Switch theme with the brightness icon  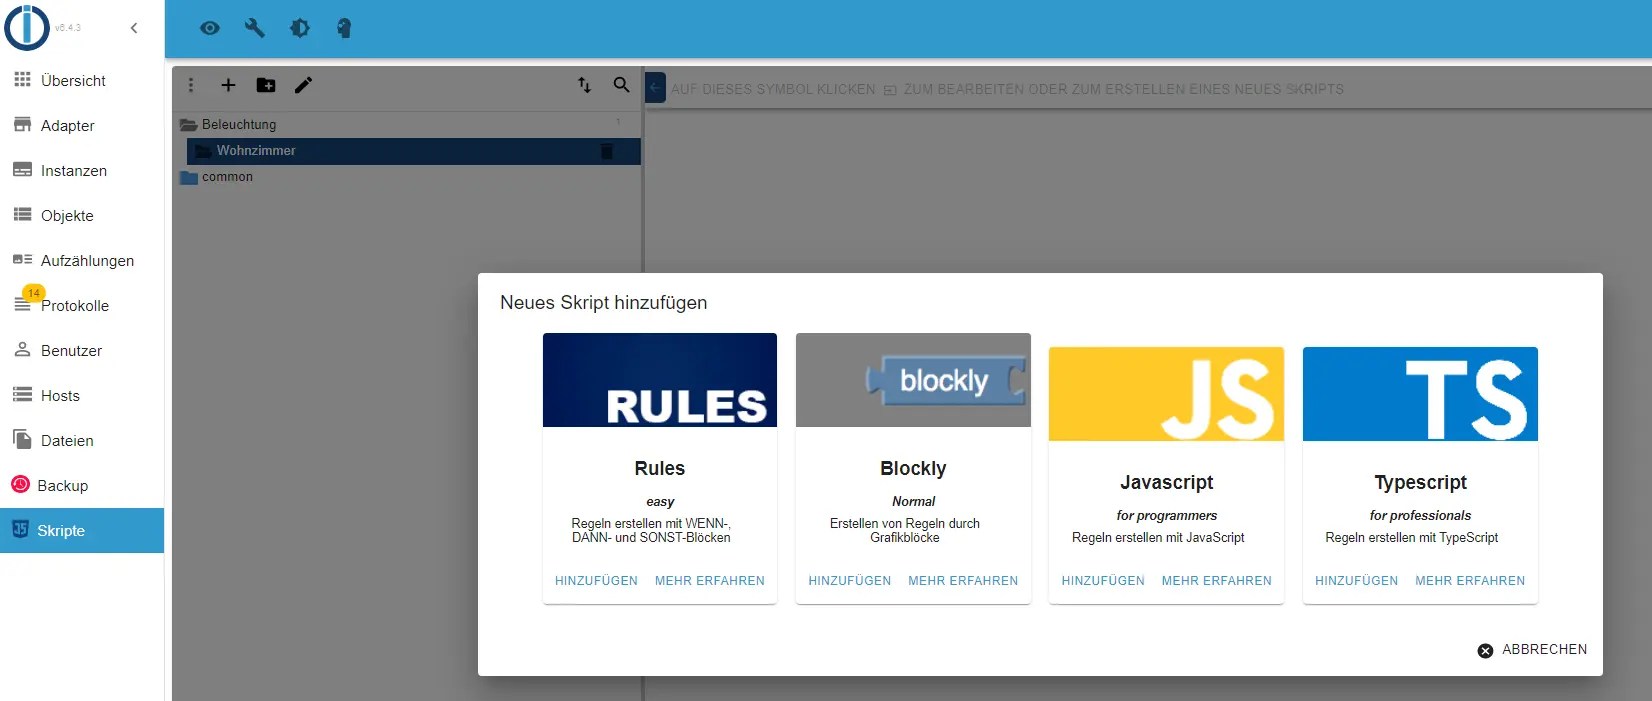[x=300, y=28]
